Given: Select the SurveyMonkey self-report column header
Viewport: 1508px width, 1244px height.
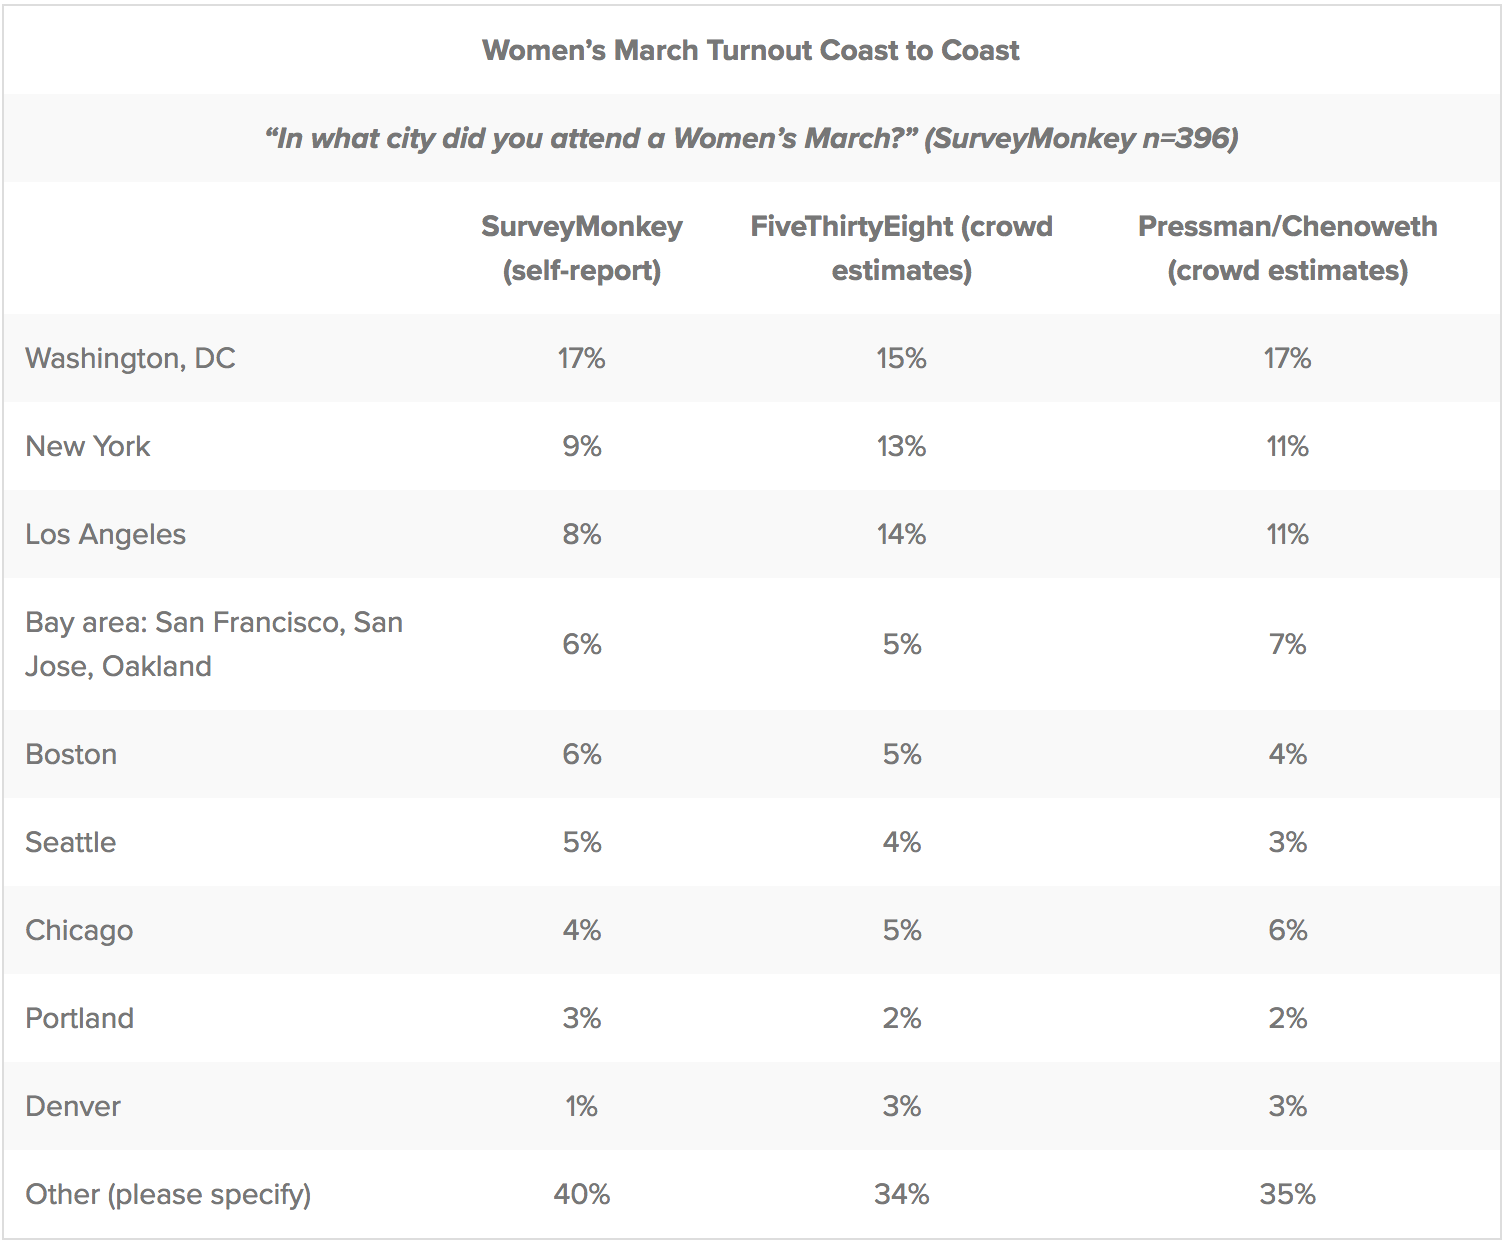Looking at the screenshot, I should pos(582,248).
